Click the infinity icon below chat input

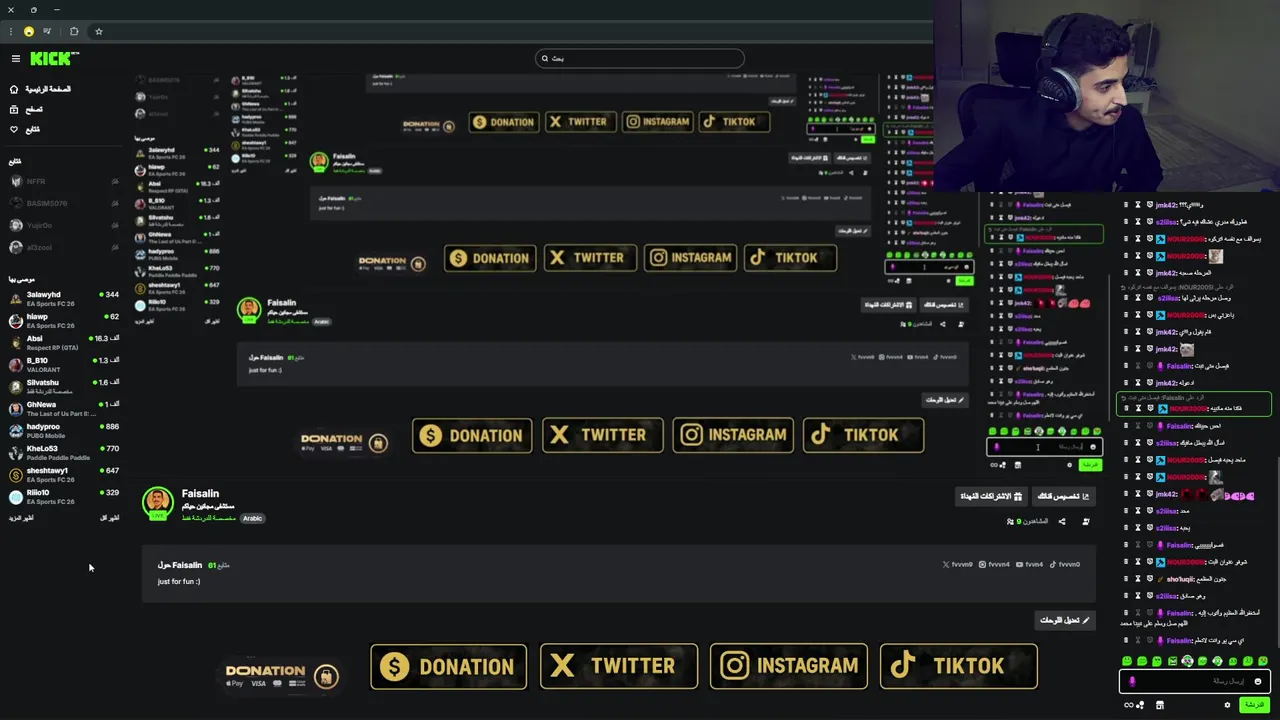click(x=1129, y=705)
